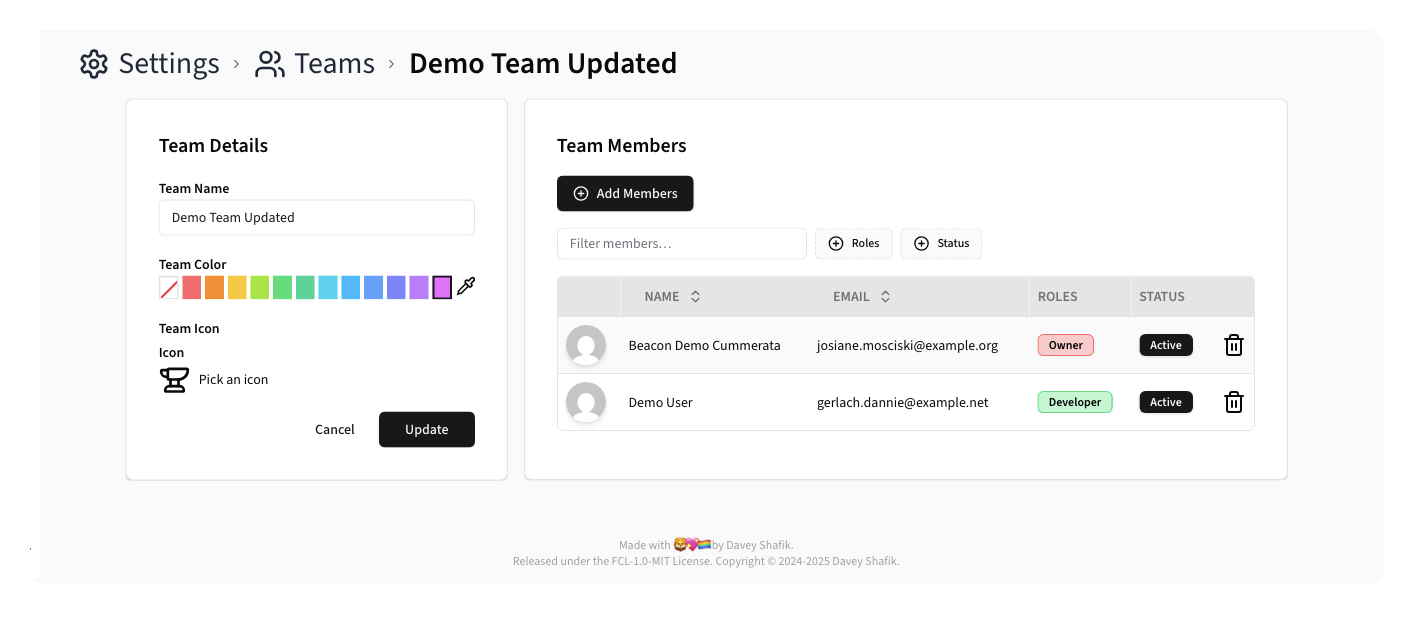Open the Status filter dropdown
Image resolution: width=1426 pixels, height=627 pixels.
tap(941, 243)
